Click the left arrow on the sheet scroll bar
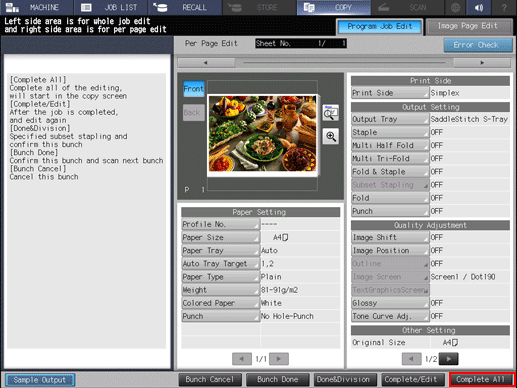 tap(206, 62)
